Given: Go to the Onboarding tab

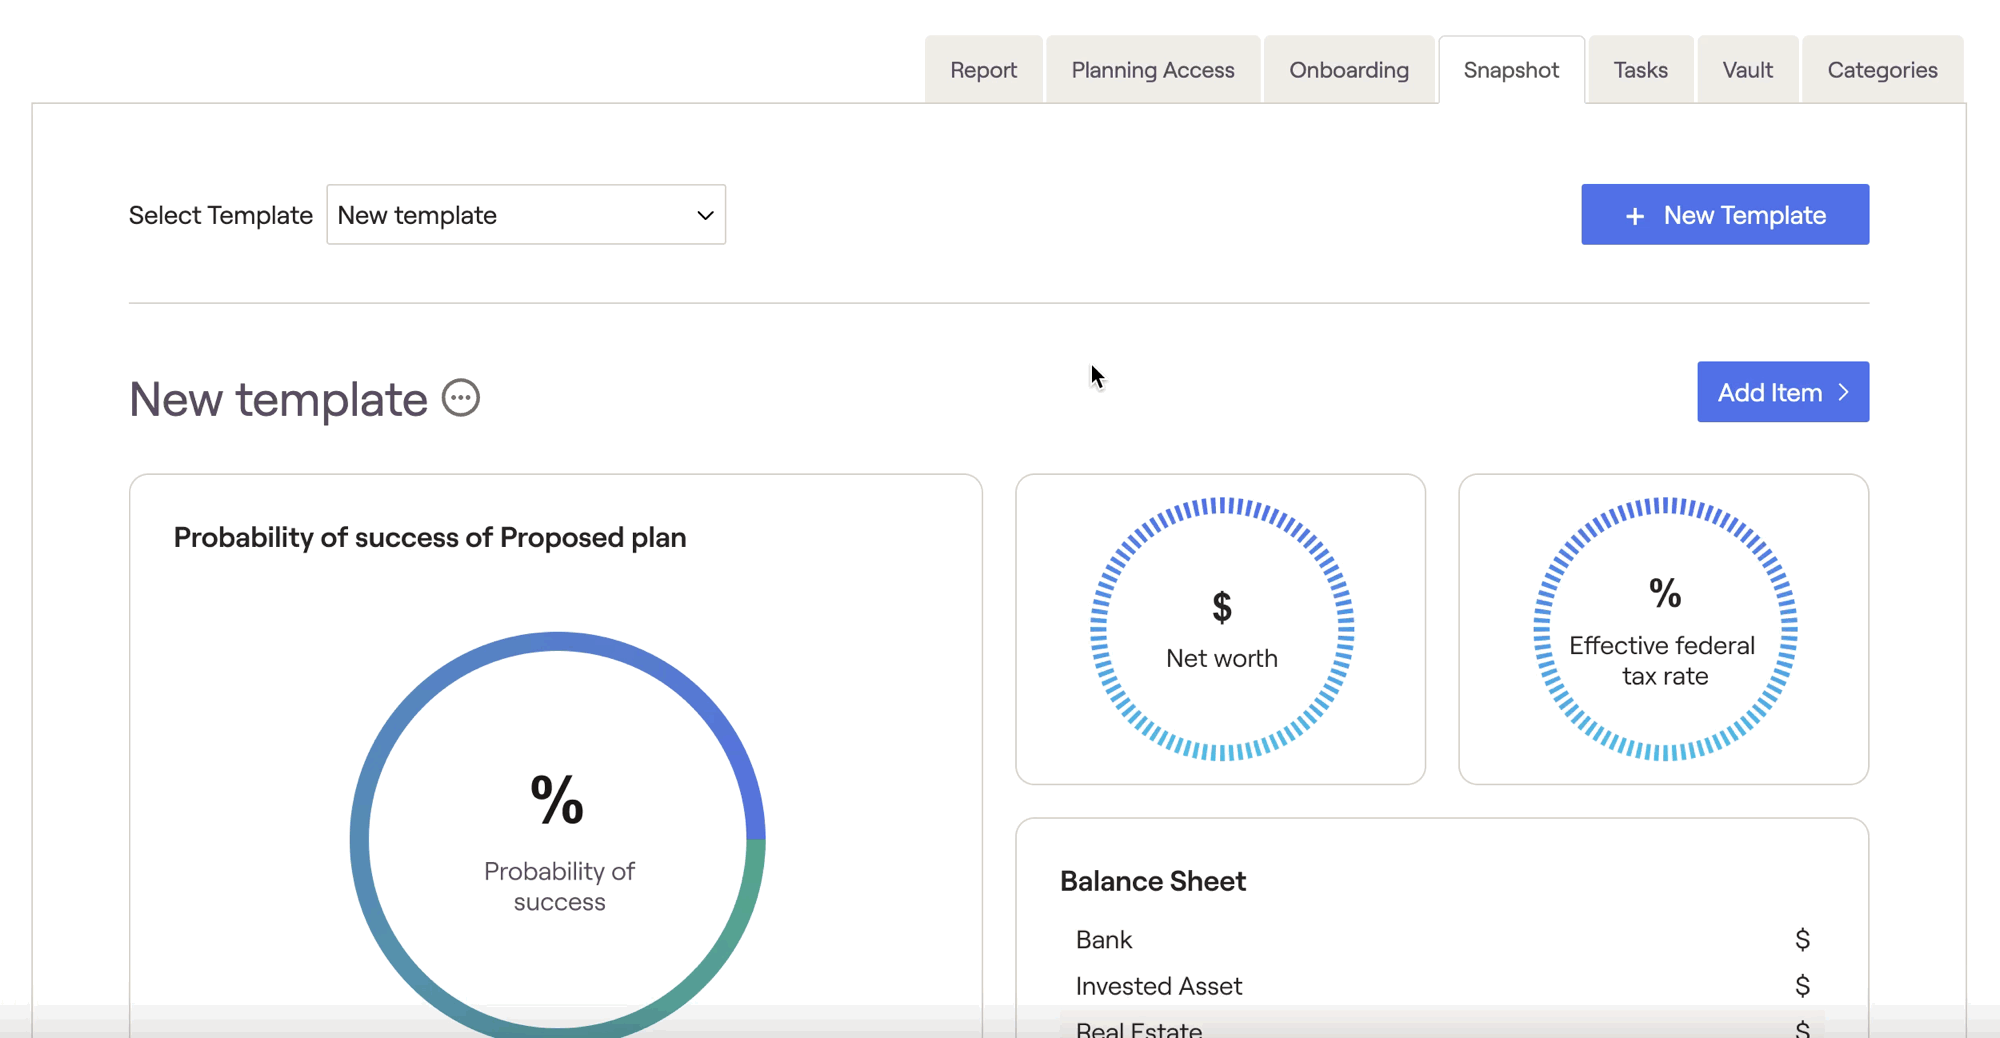Looking at the screenshot, I should click(1348, 70).
